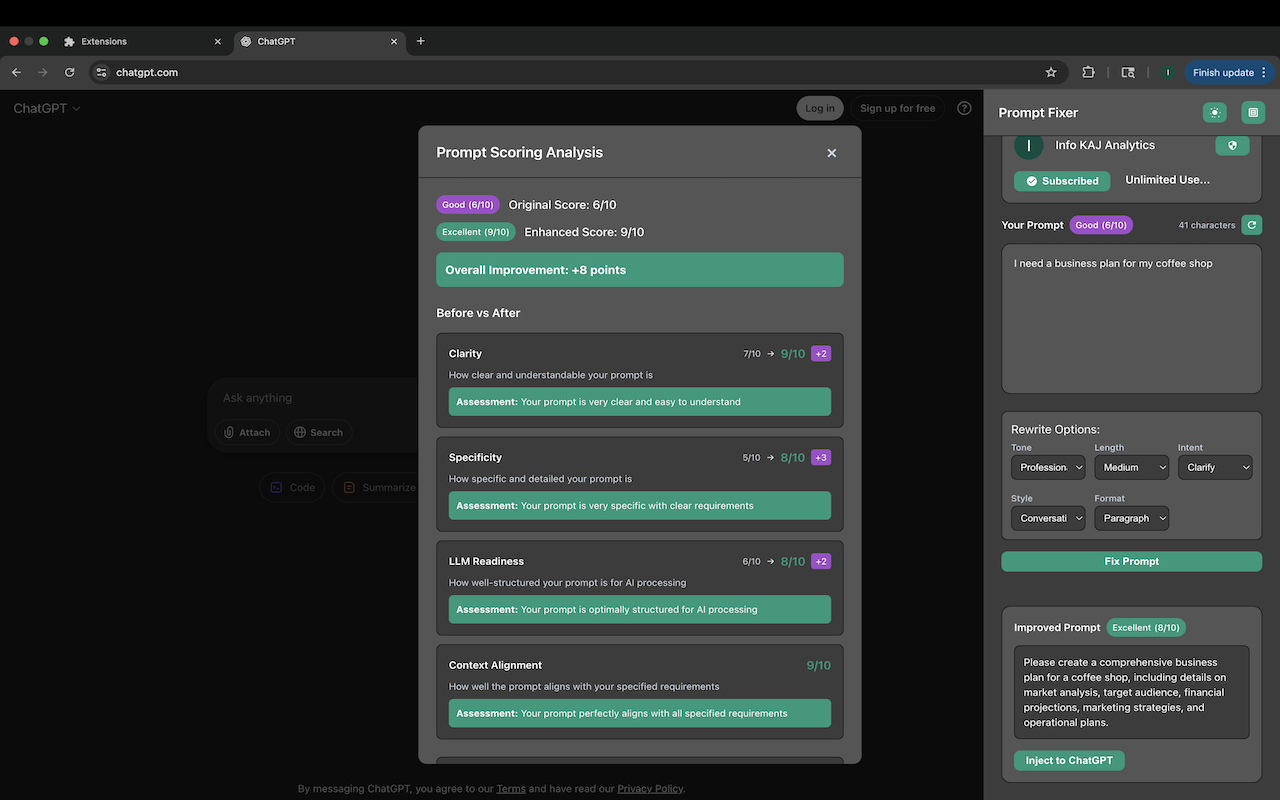Screen dimensions: 1280x800
Task: Open the Terms link
Action: 511,788
